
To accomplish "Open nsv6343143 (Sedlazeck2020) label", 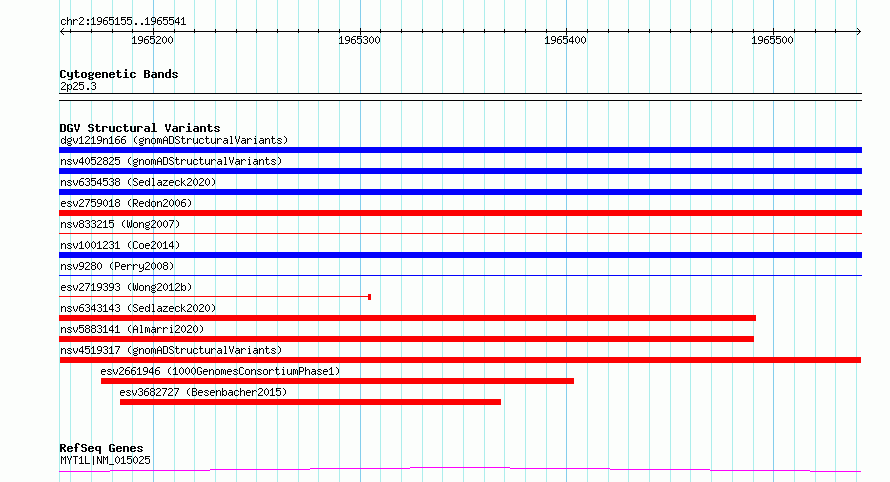I will click(x=138, y=308).
